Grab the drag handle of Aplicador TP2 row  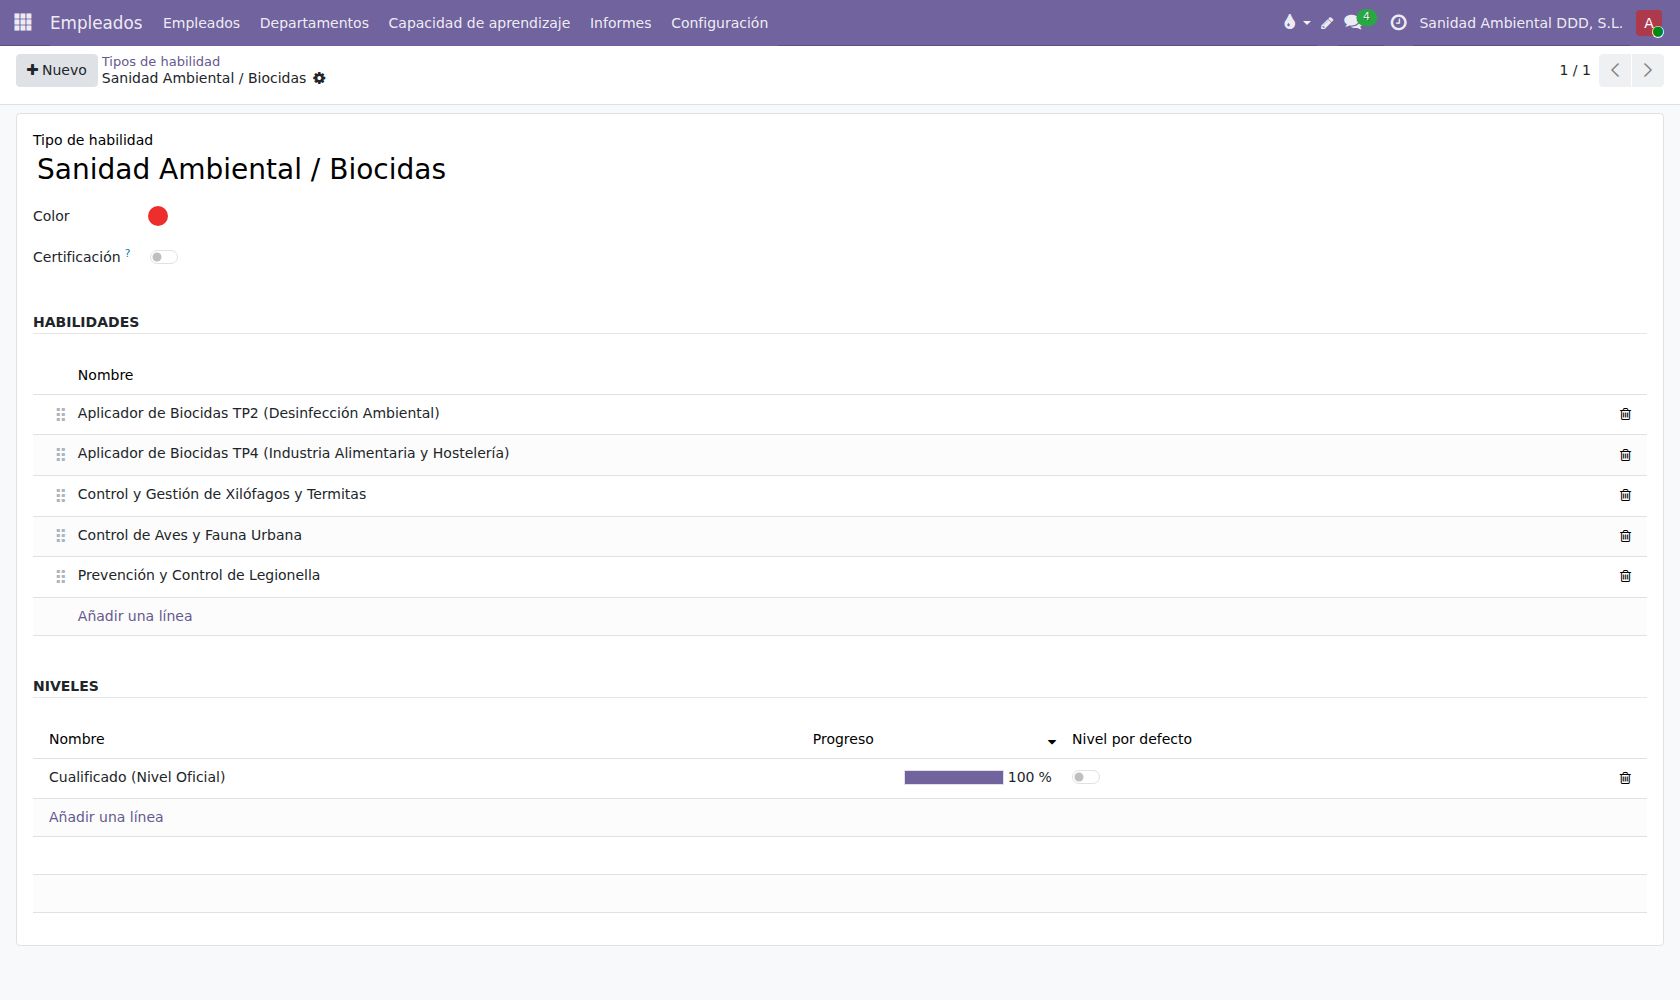60,414
